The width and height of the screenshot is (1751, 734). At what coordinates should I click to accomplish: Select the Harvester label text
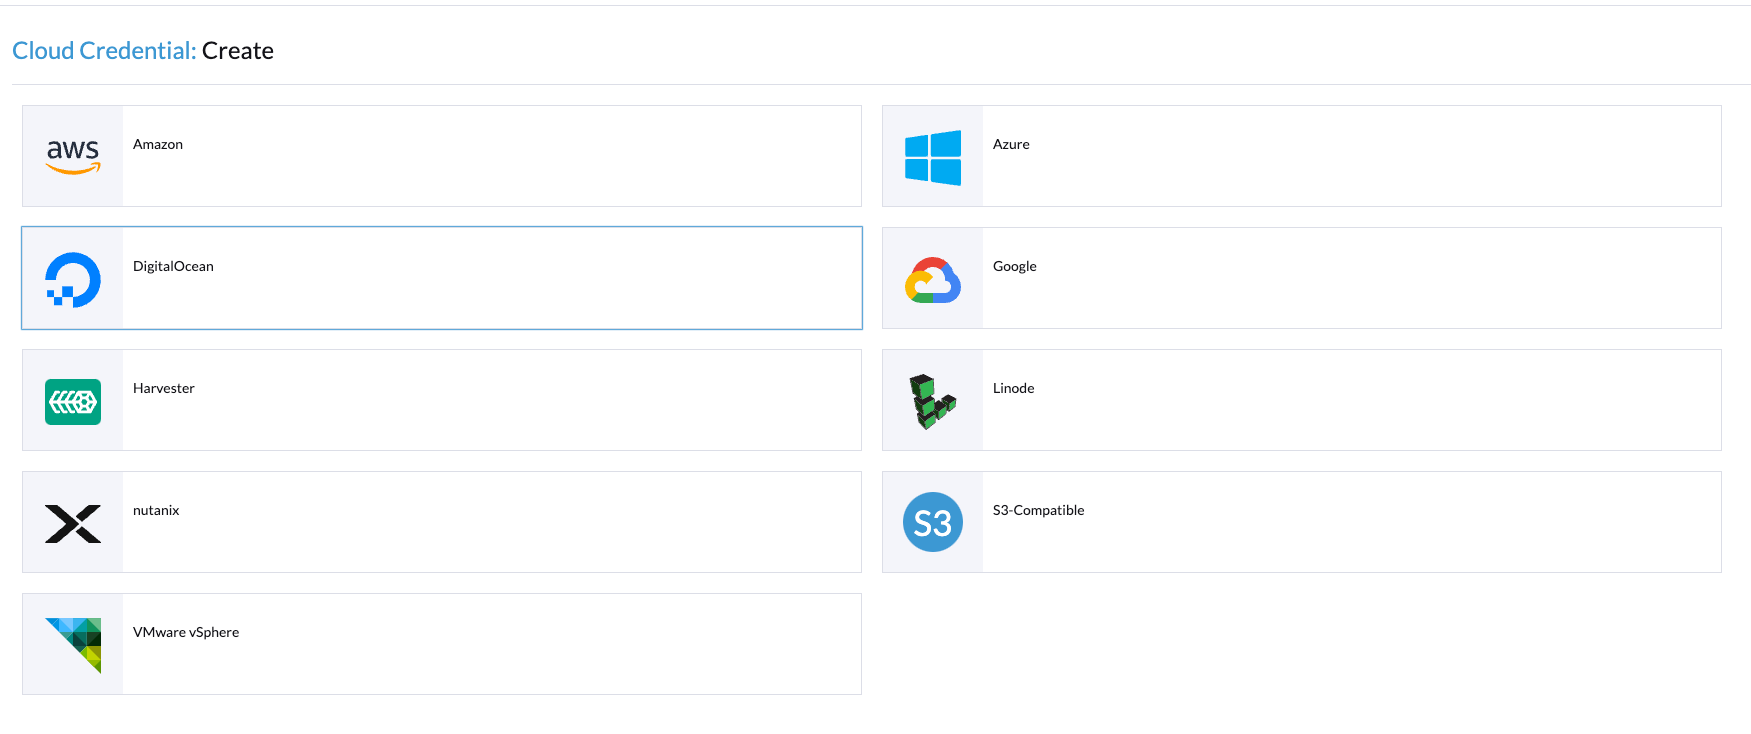tap(164, 388)
